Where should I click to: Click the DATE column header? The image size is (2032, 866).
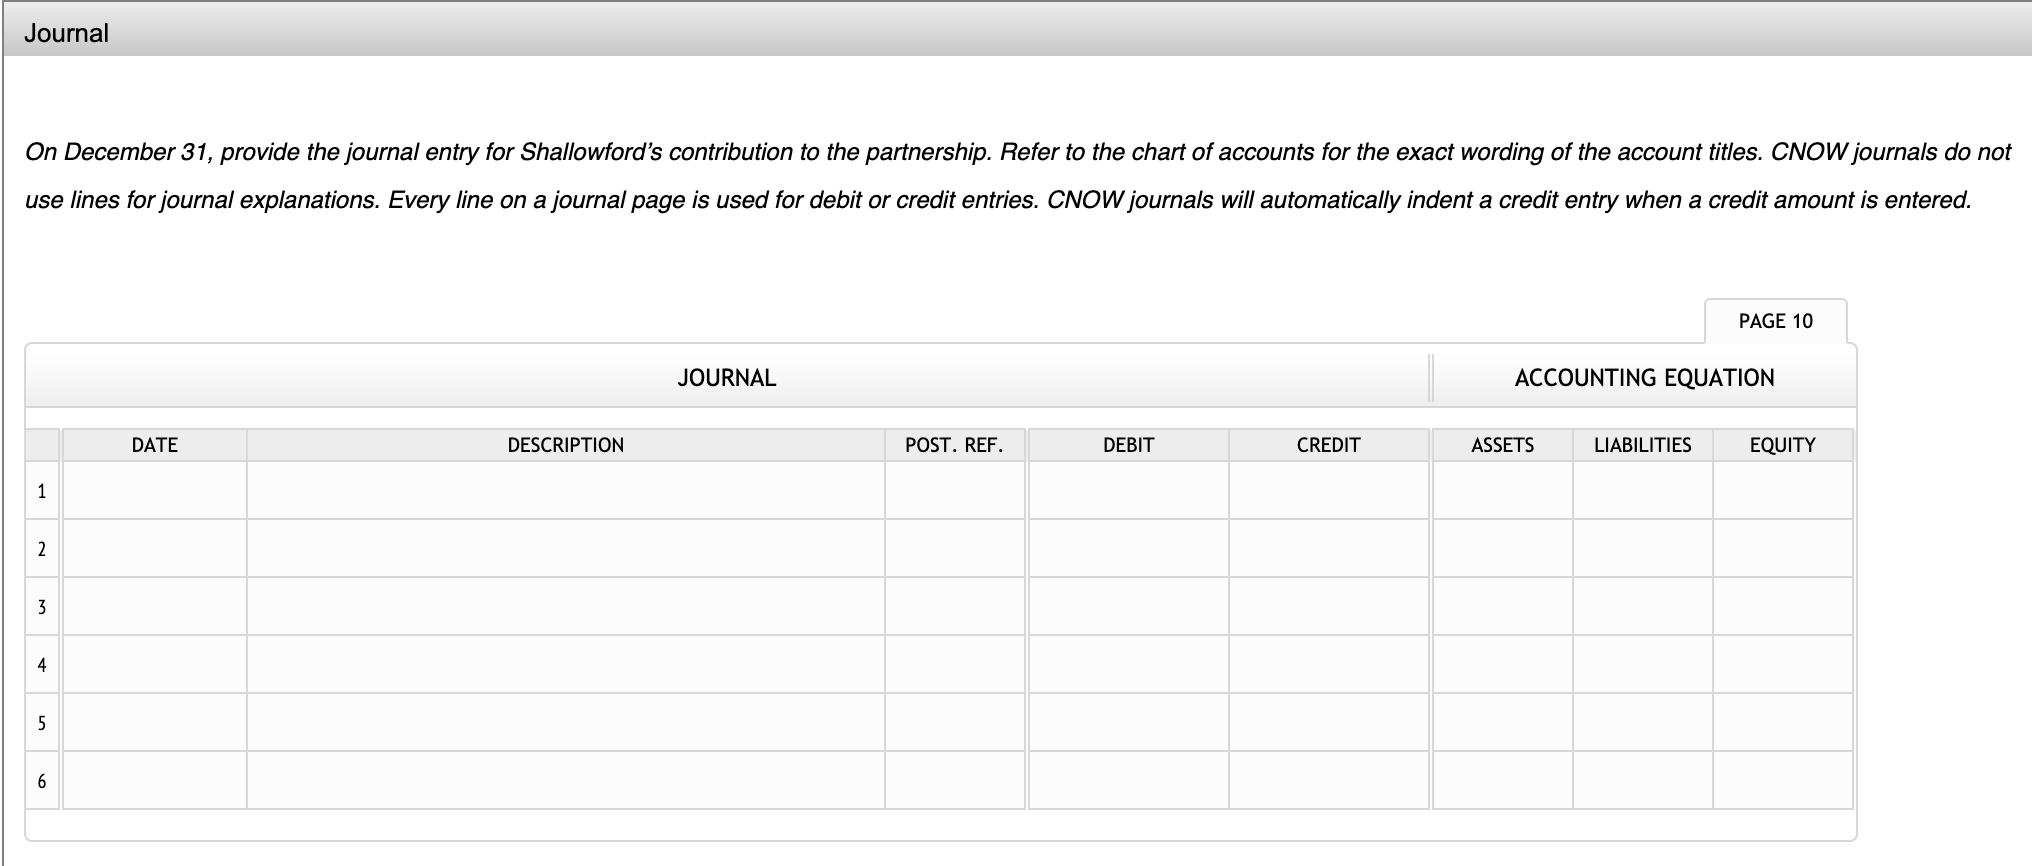pos(153,445)
